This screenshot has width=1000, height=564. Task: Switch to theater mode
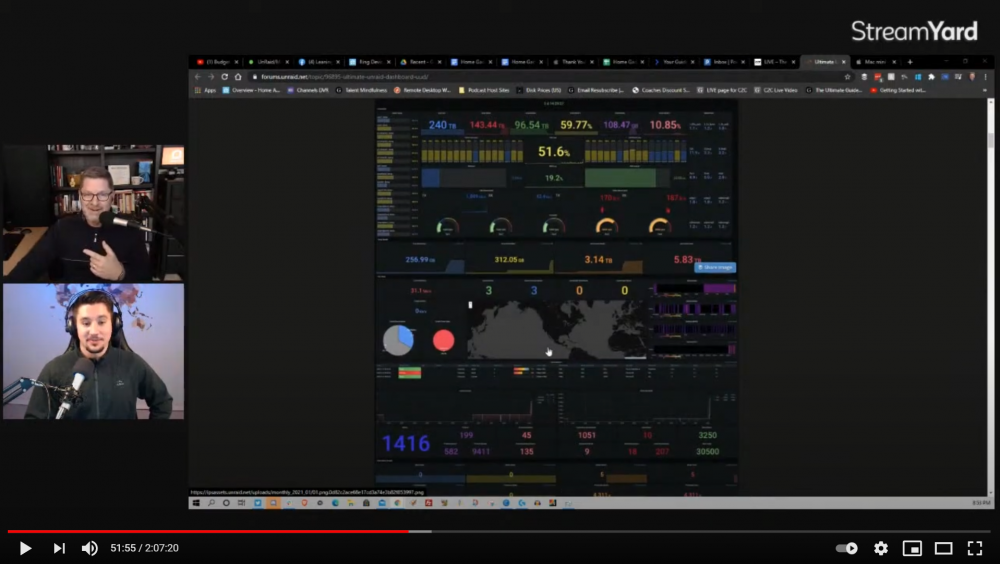(943, 548)
